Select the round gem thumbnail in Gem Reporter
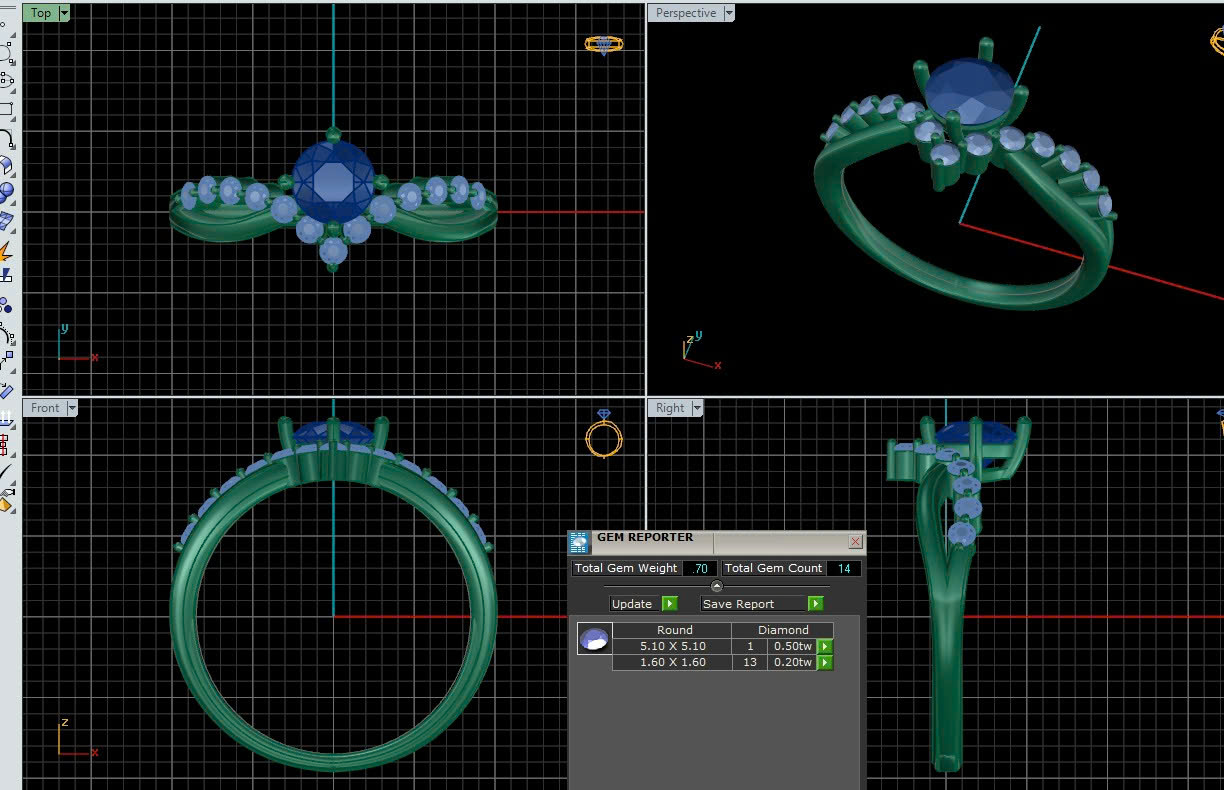 594,639
